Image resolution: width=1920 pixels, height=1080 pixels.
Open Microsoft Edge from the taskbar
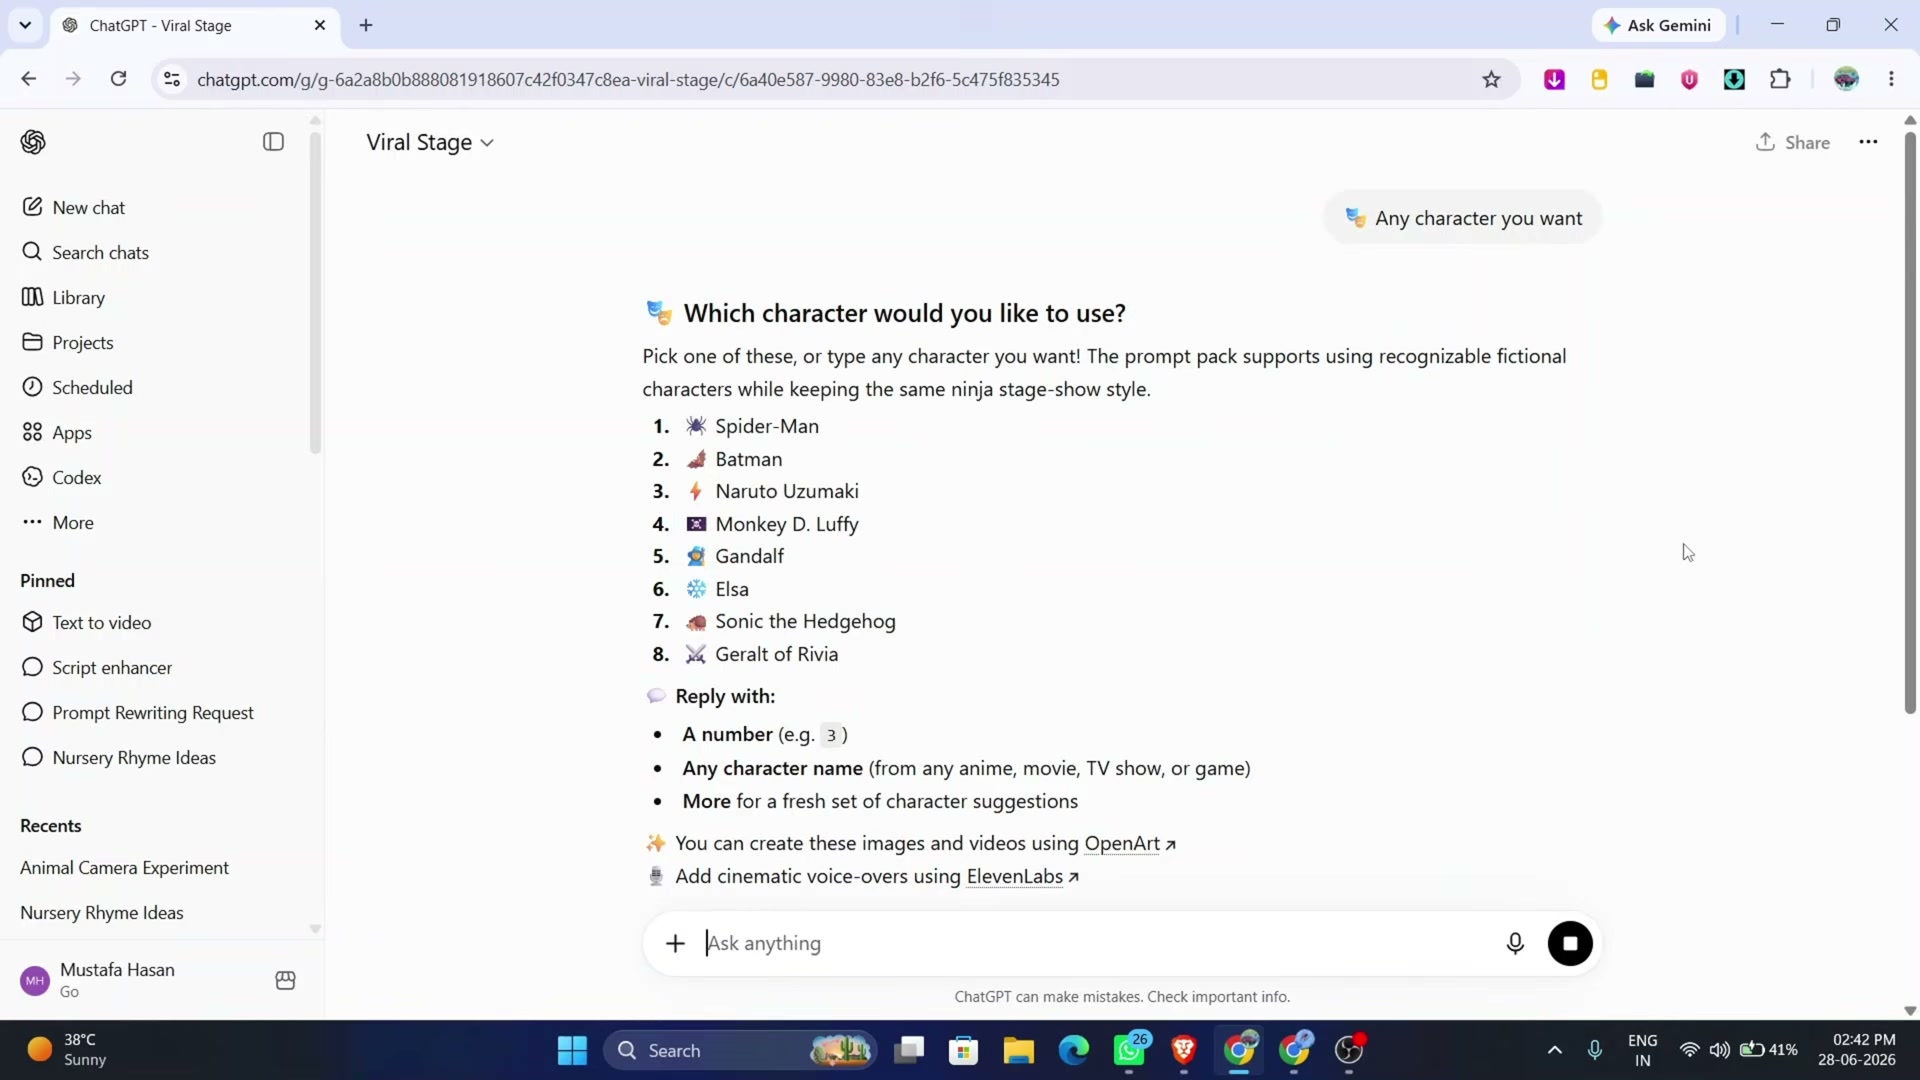click(1074, 1050)
